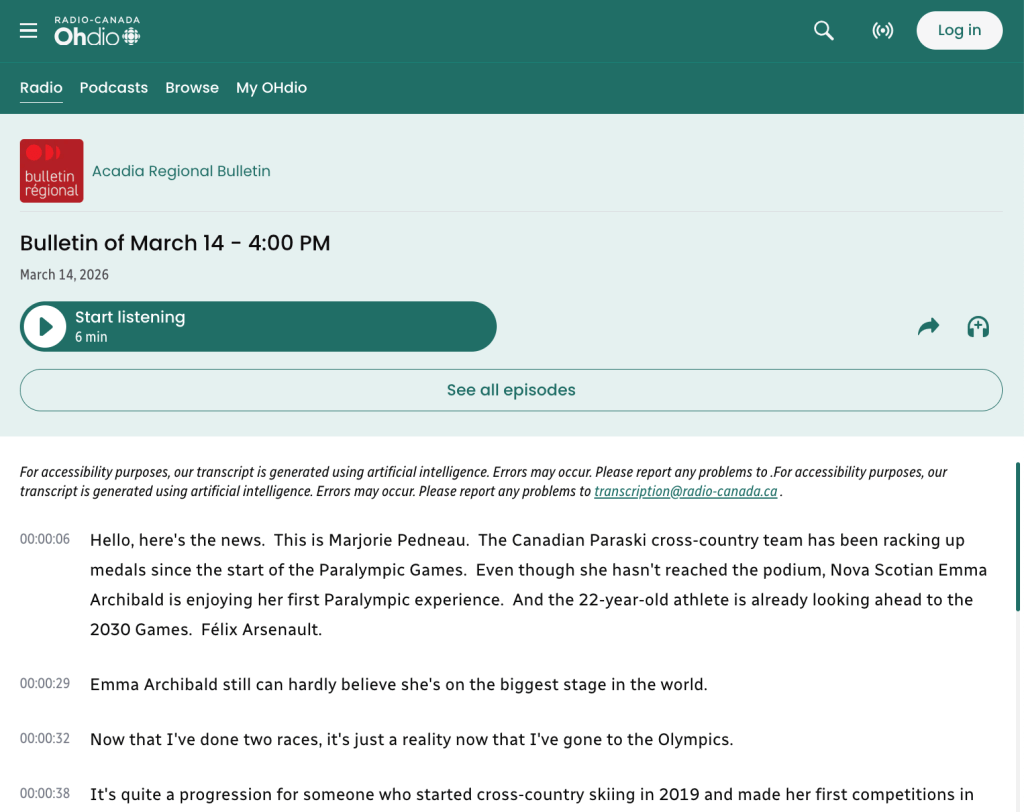This screenshot has width=1024, height=812.
Task: Click the Radio-Canada OHdio logo
Action: pos(97,31)
